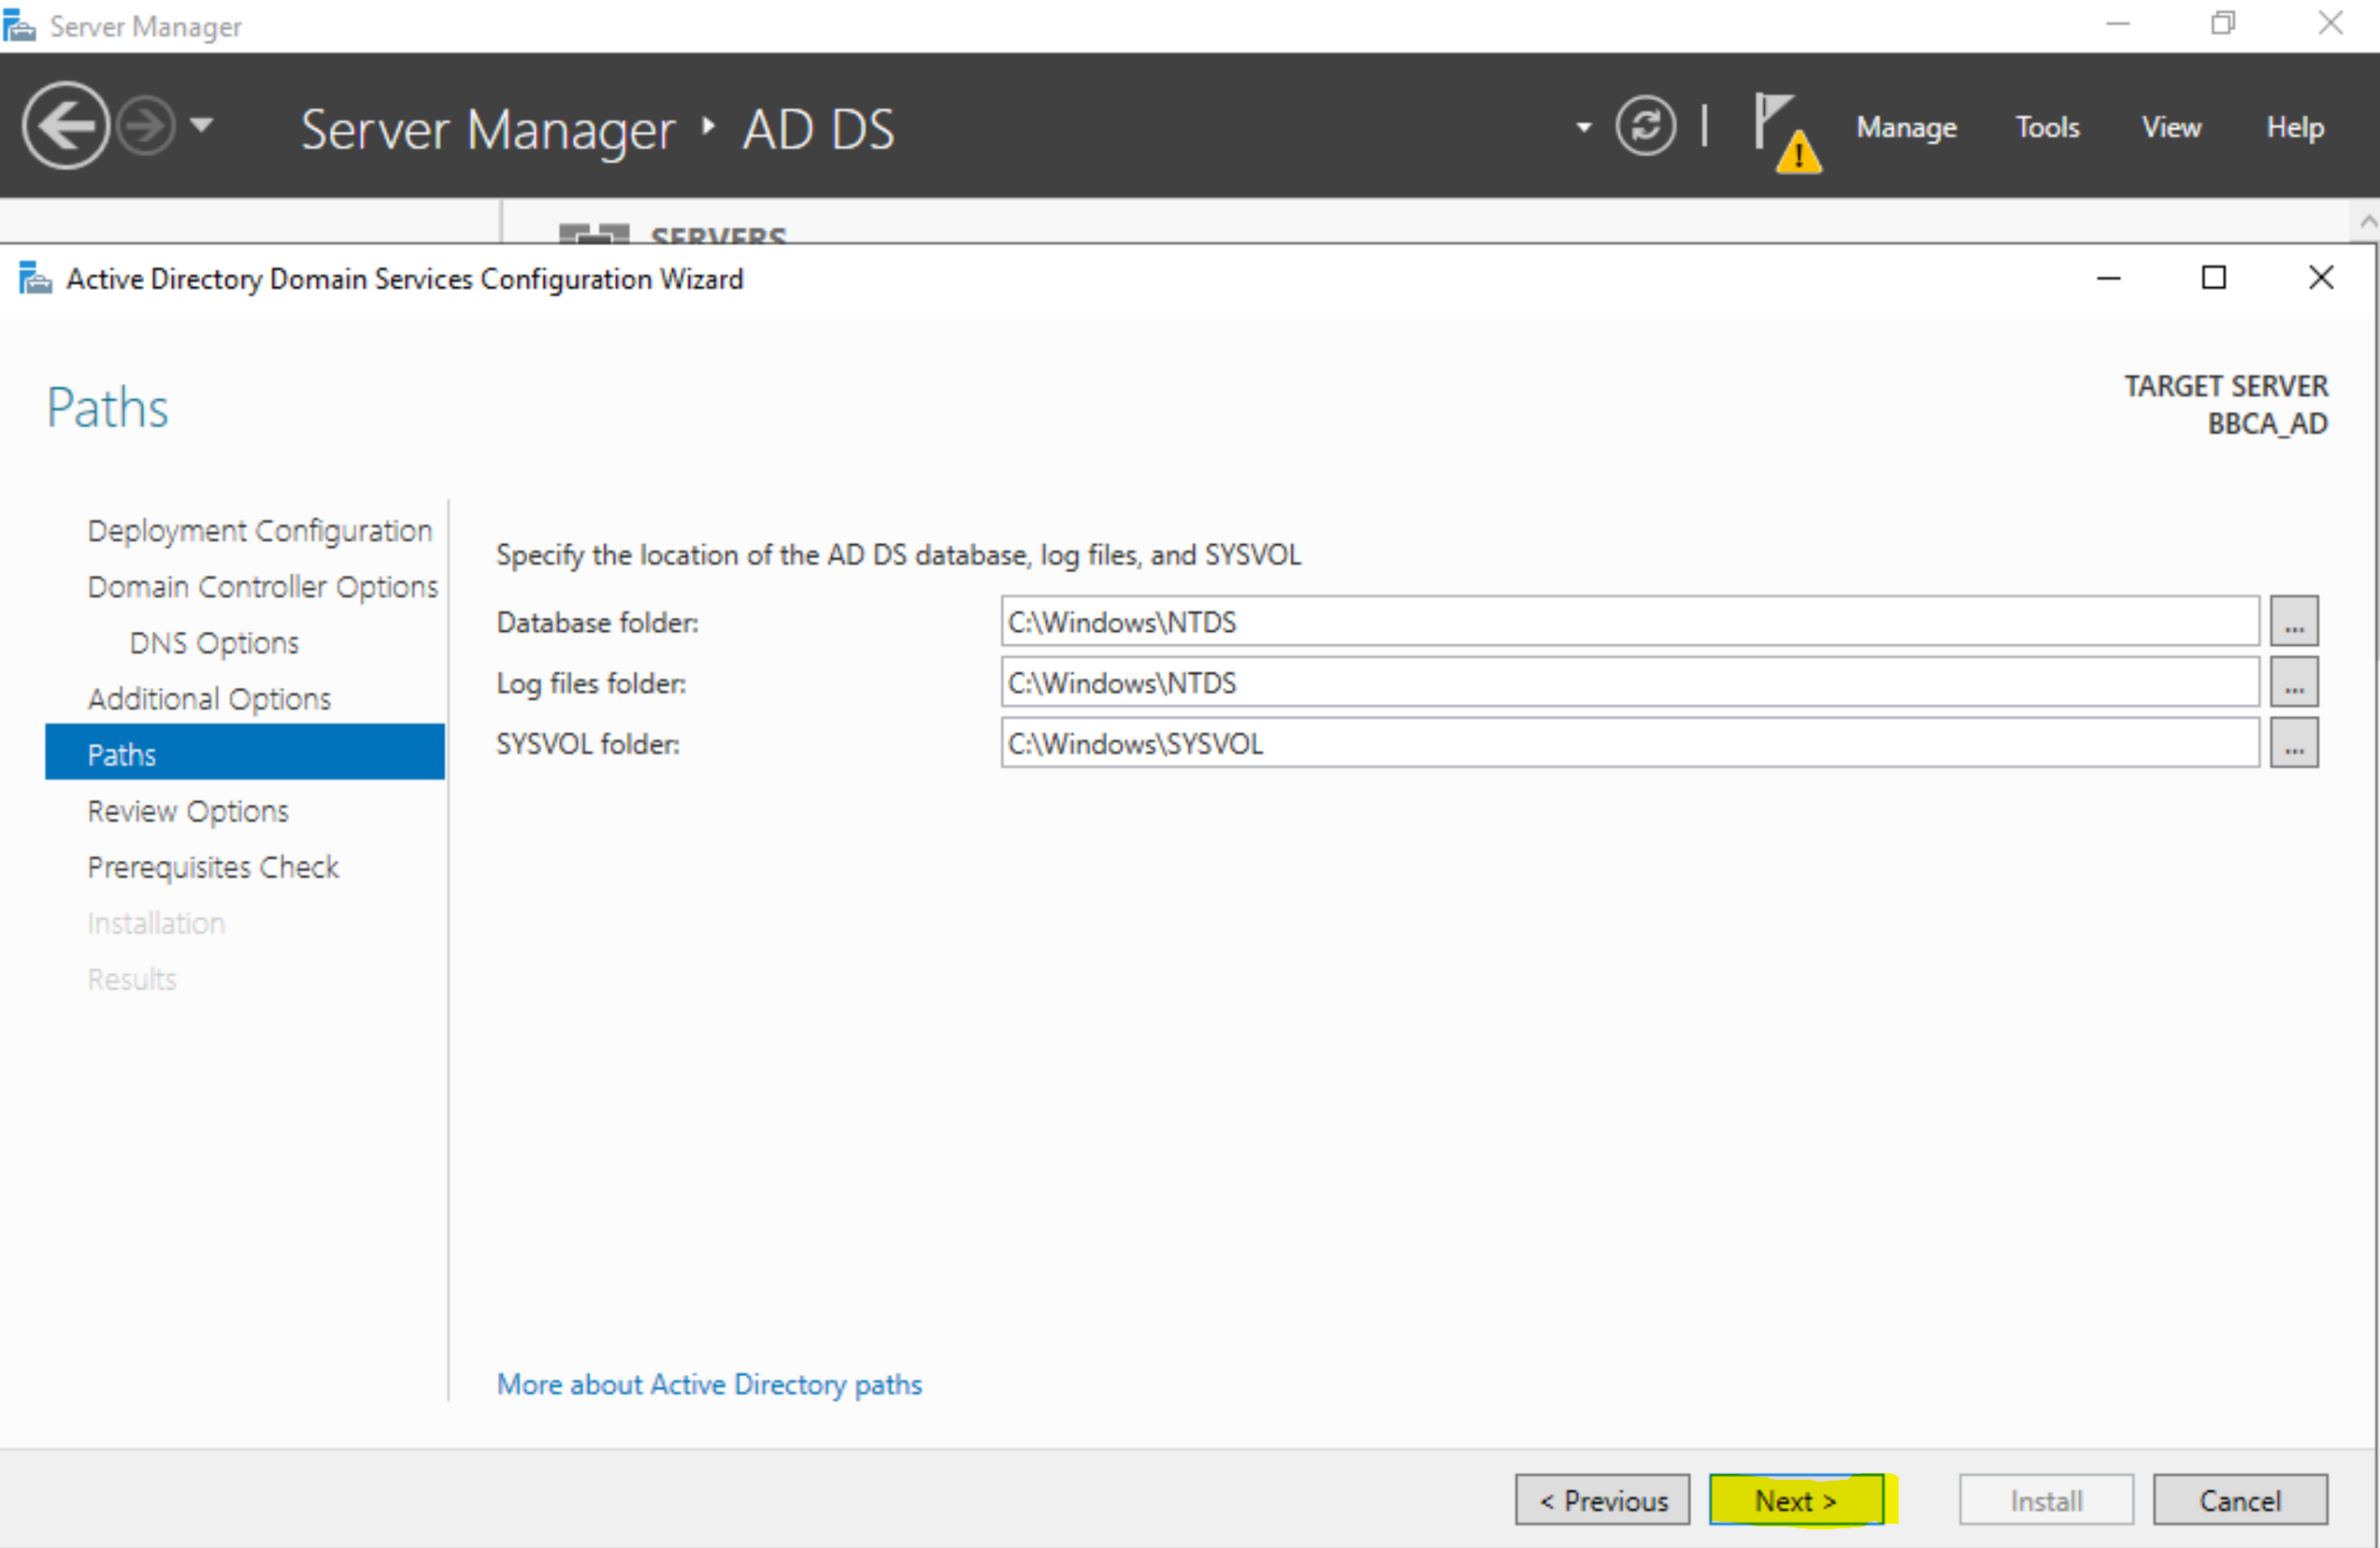Open the dropdown arrow left of refresh
Image resolution: width=2380 pixels, height=1548 pixels.
coord(1583,127)
